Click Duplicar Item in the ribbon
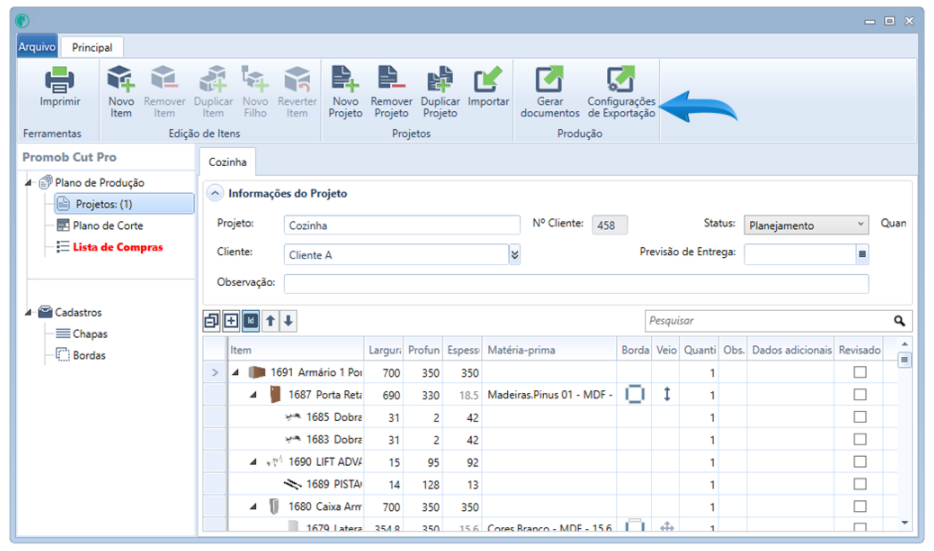 [213, 91]
